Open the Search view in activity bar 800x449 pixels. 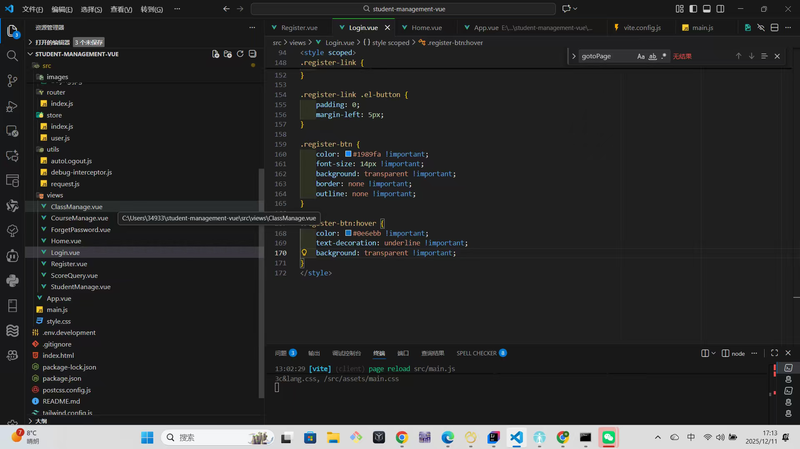click(x=12, y=55)
